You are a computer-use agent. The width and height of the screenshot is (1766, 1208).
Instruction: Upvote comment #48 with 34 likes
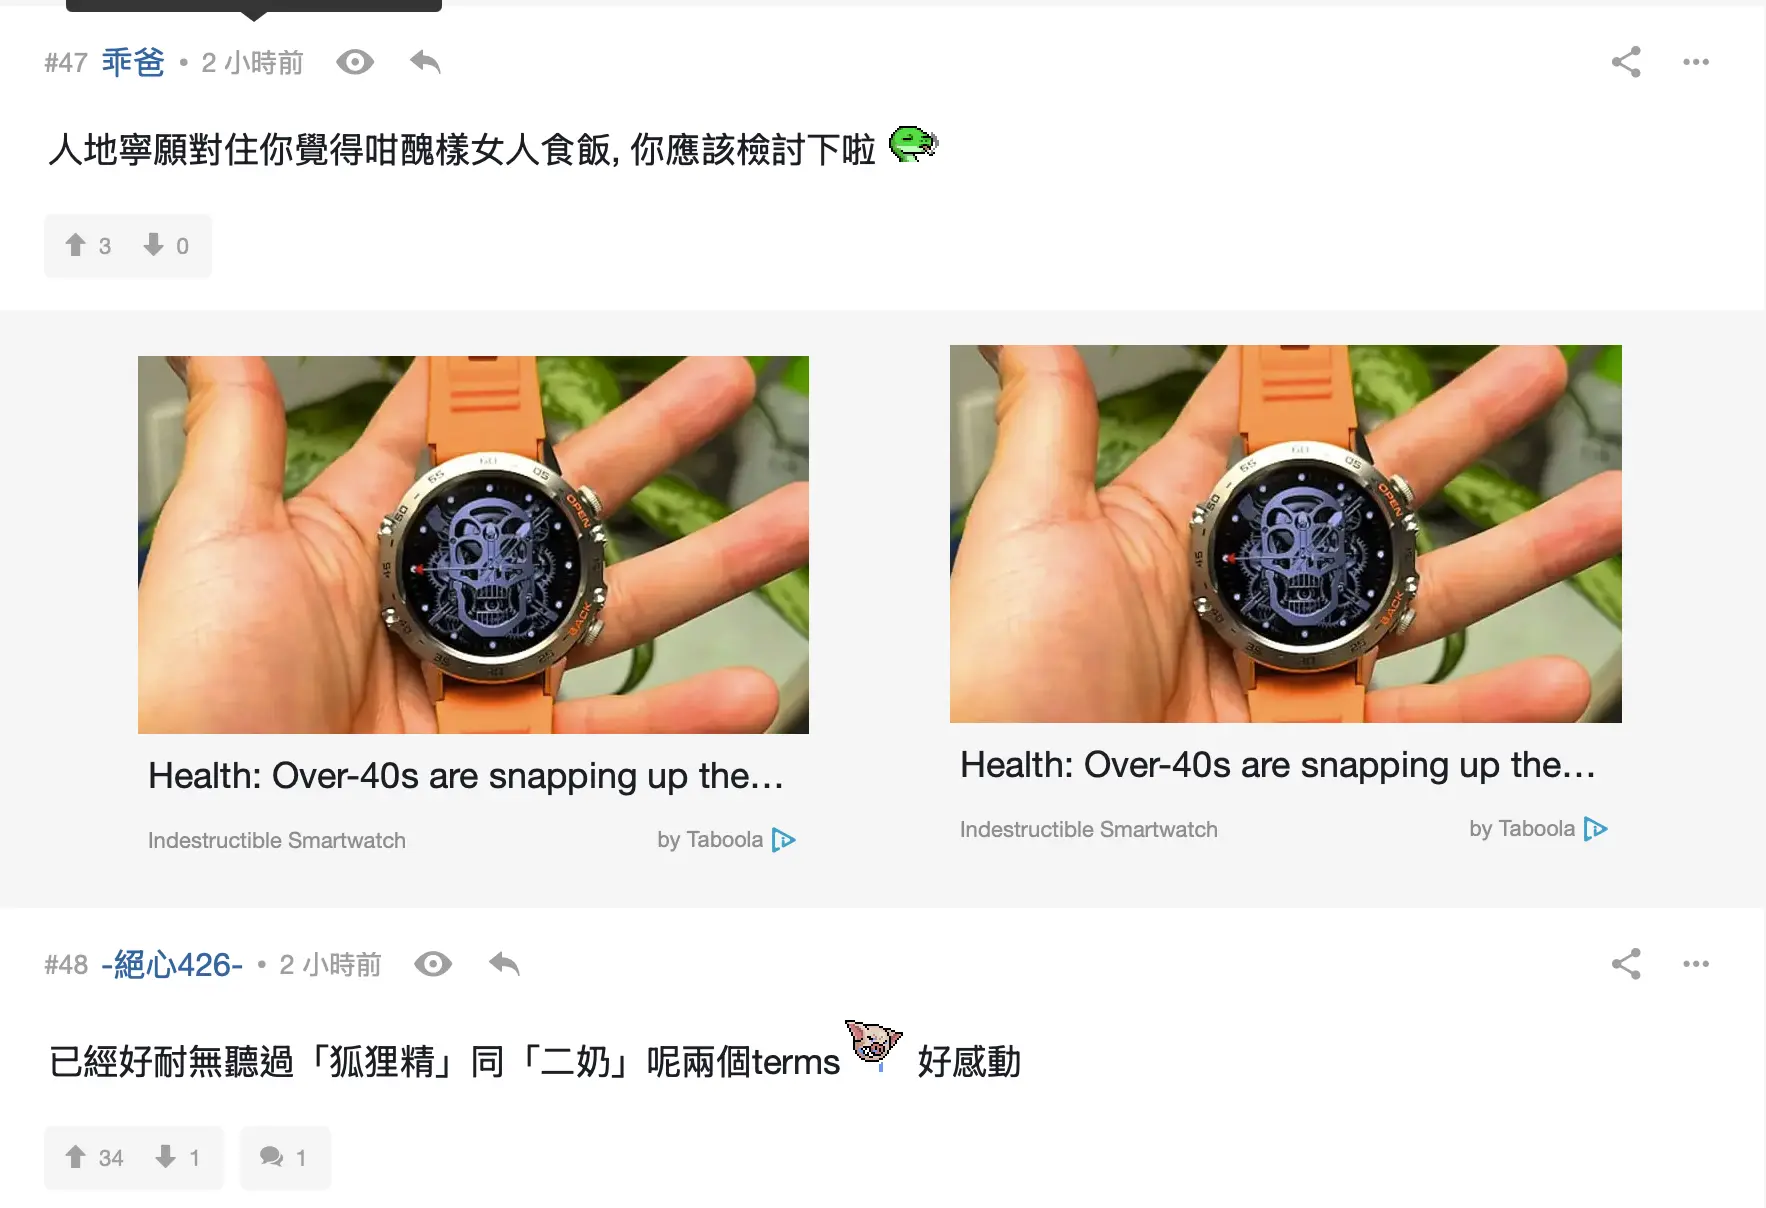click(x=94, y=1158)
